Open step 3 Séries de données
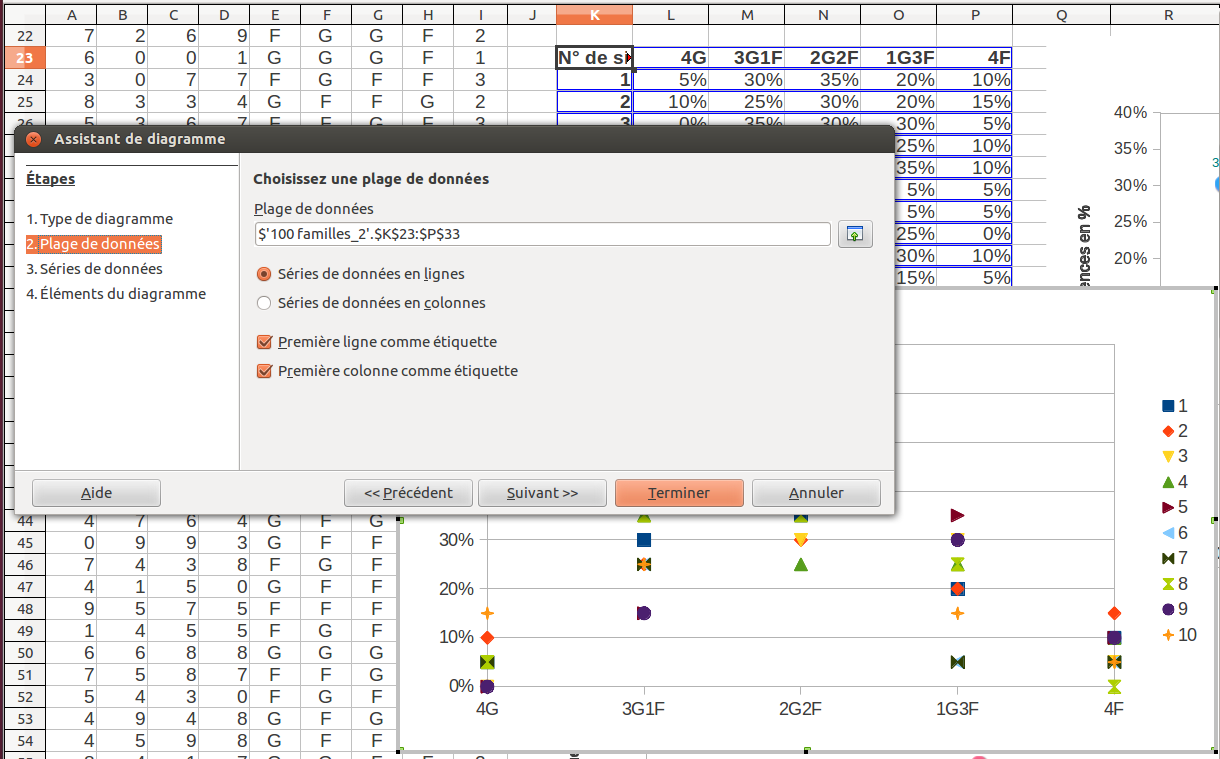Image resolution: width=1220 pixels, height=759 pixels. point(94,269)
